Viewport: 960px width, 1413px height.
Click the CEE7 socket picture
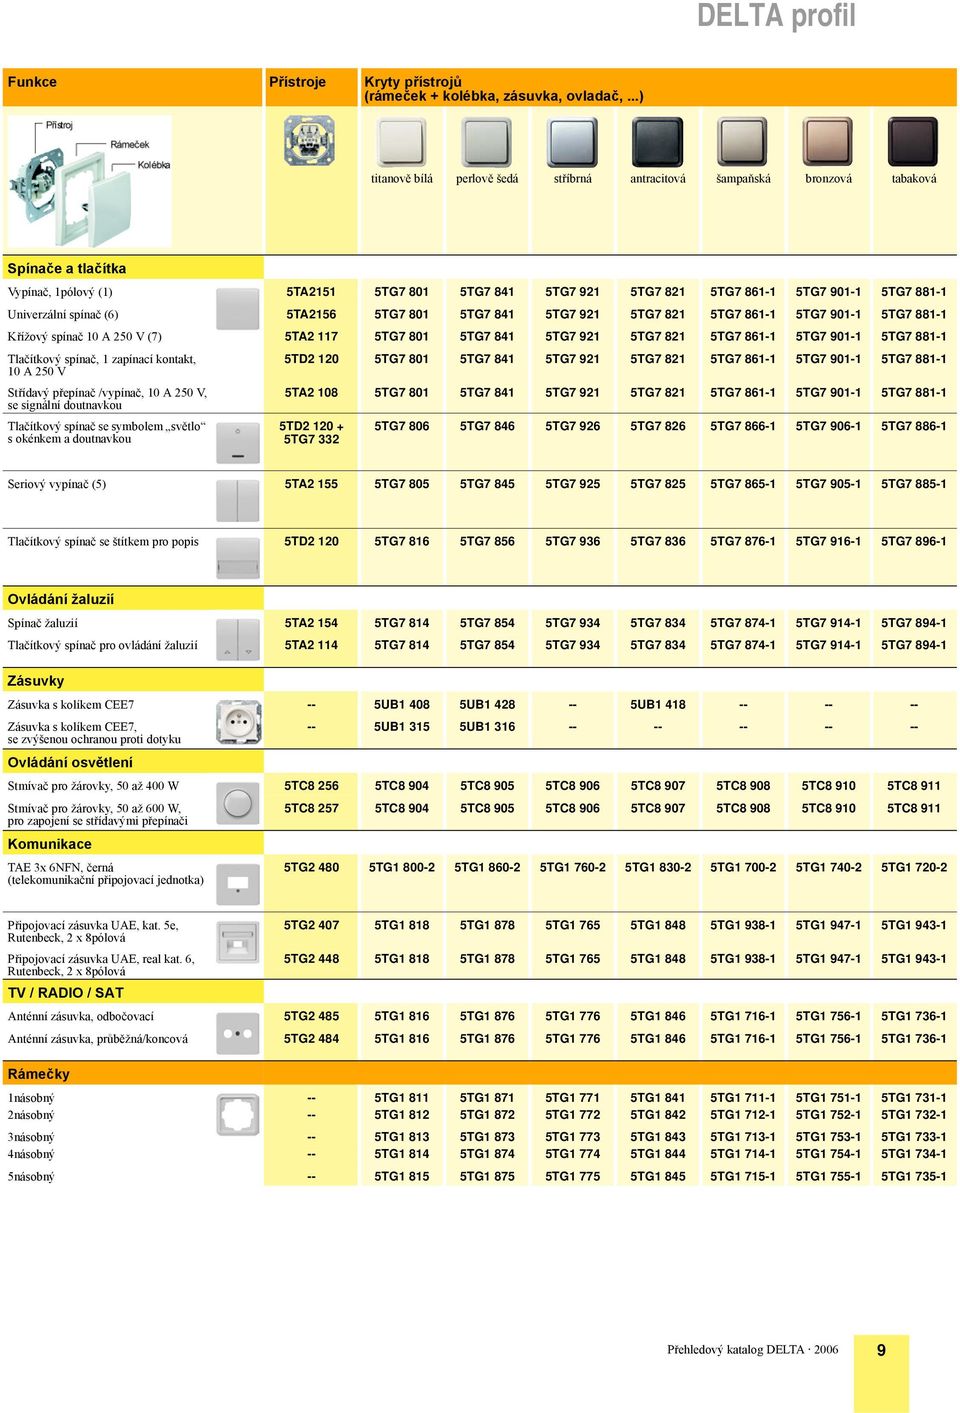pyautogui.click(x=238, y=721)
